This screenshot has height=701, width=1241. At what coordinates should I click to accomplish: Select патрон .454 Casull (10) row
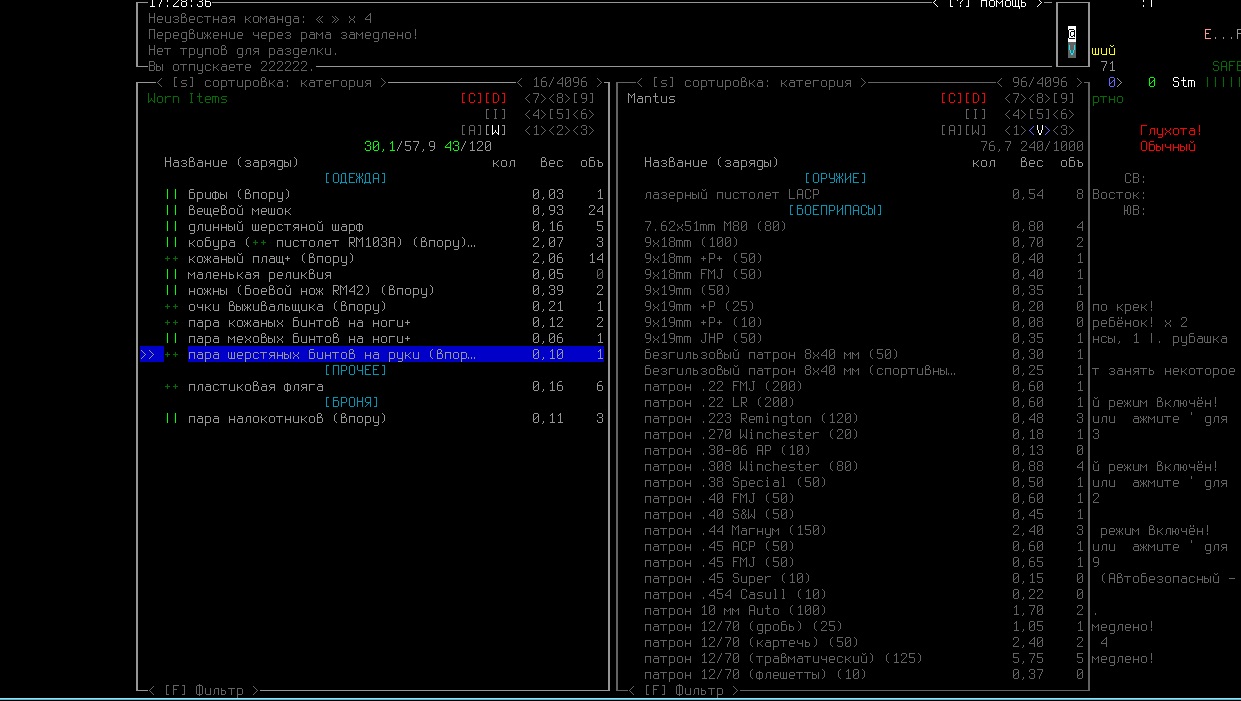[864, 595]
